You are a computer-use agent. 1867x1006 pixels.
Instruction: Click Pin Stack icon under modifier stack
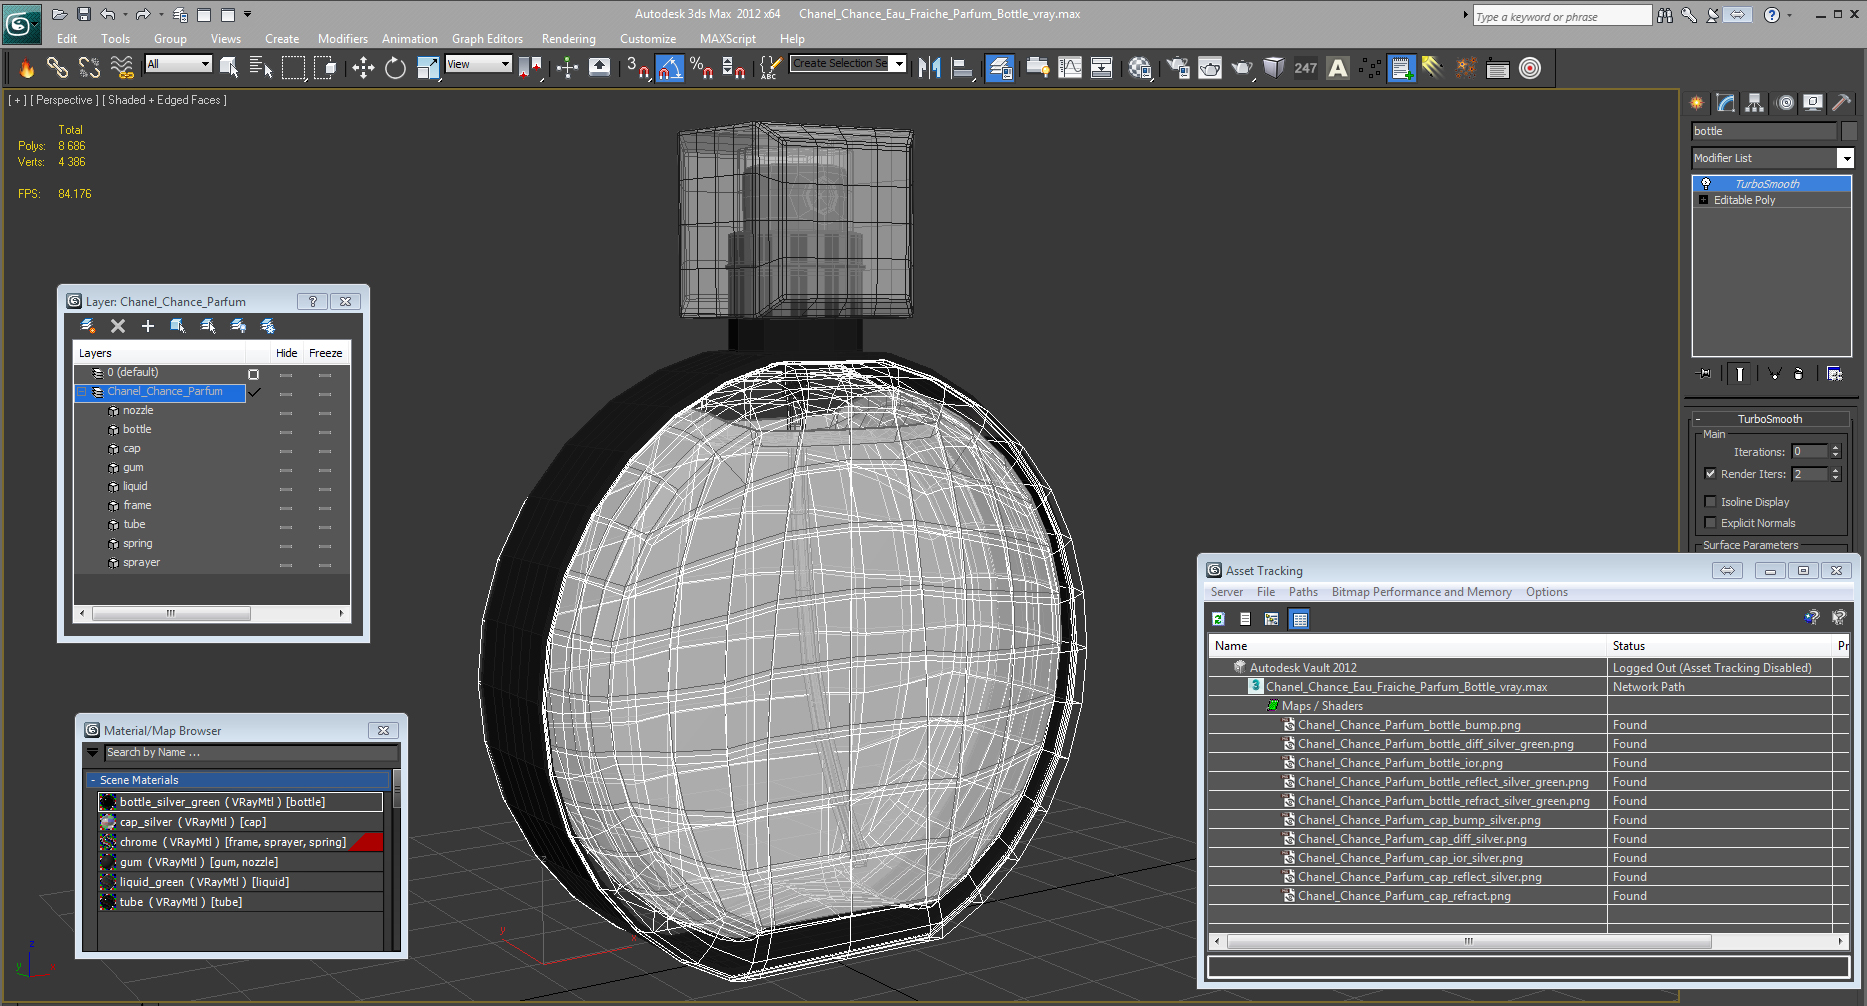[x=1705, y=374]
